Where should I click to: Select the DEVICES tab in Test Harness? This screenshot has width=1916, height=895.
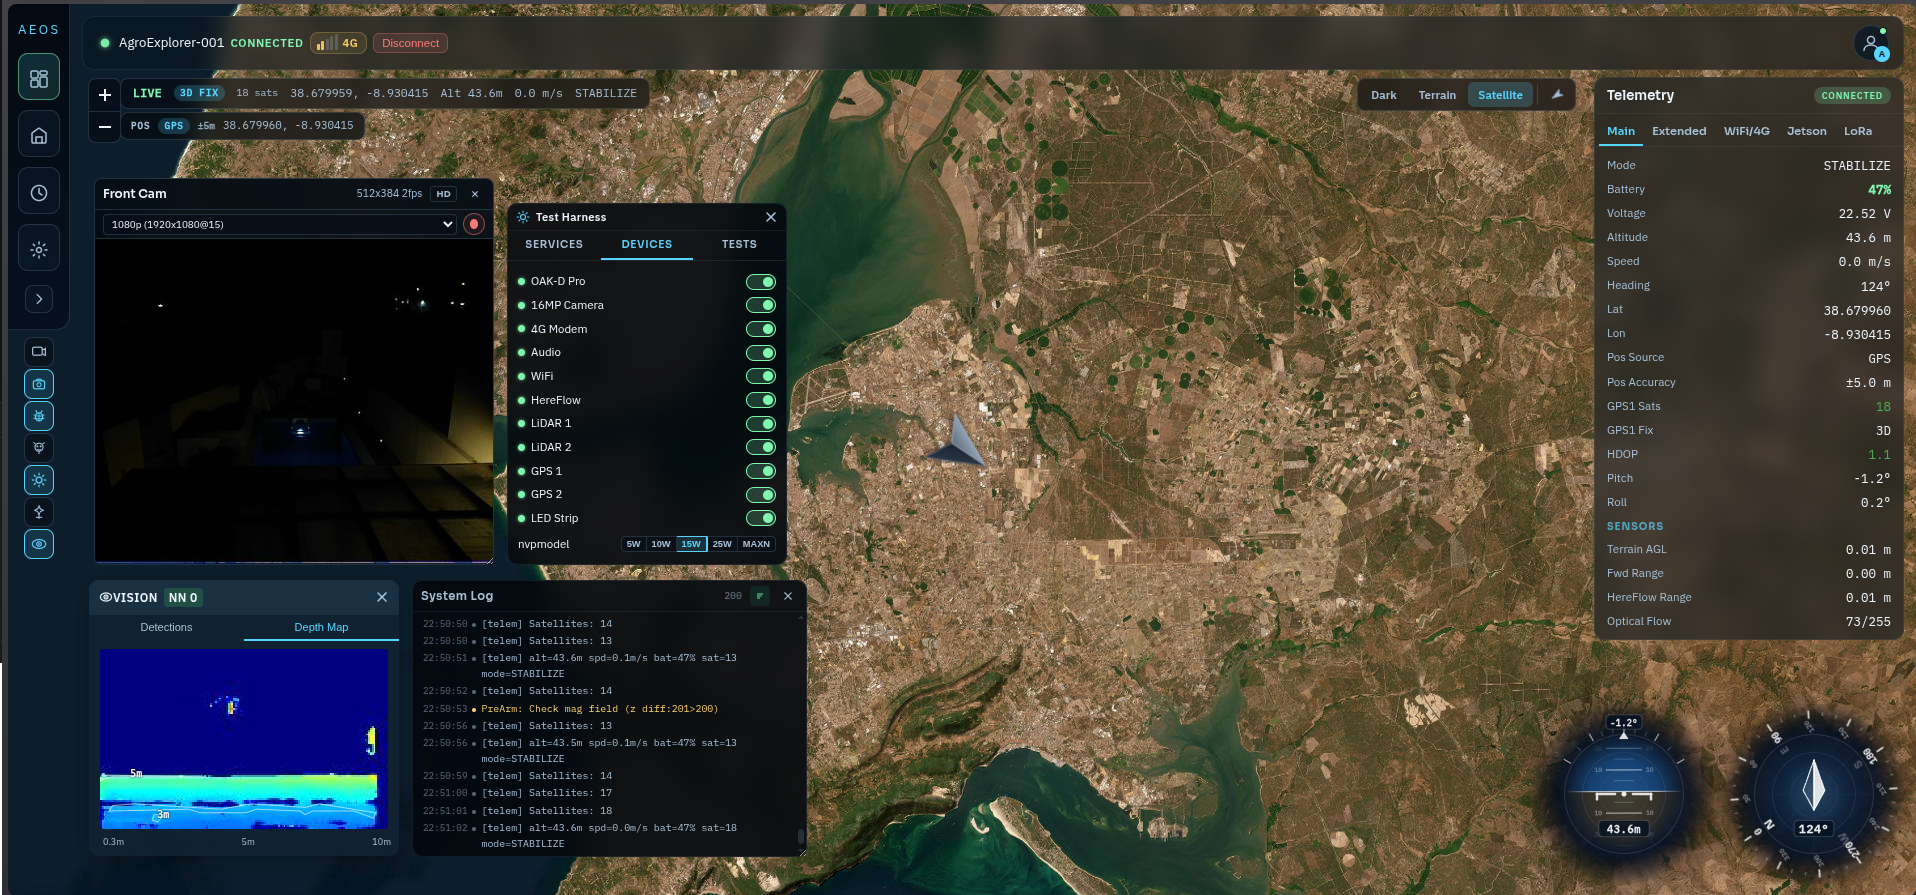[647, 244]
